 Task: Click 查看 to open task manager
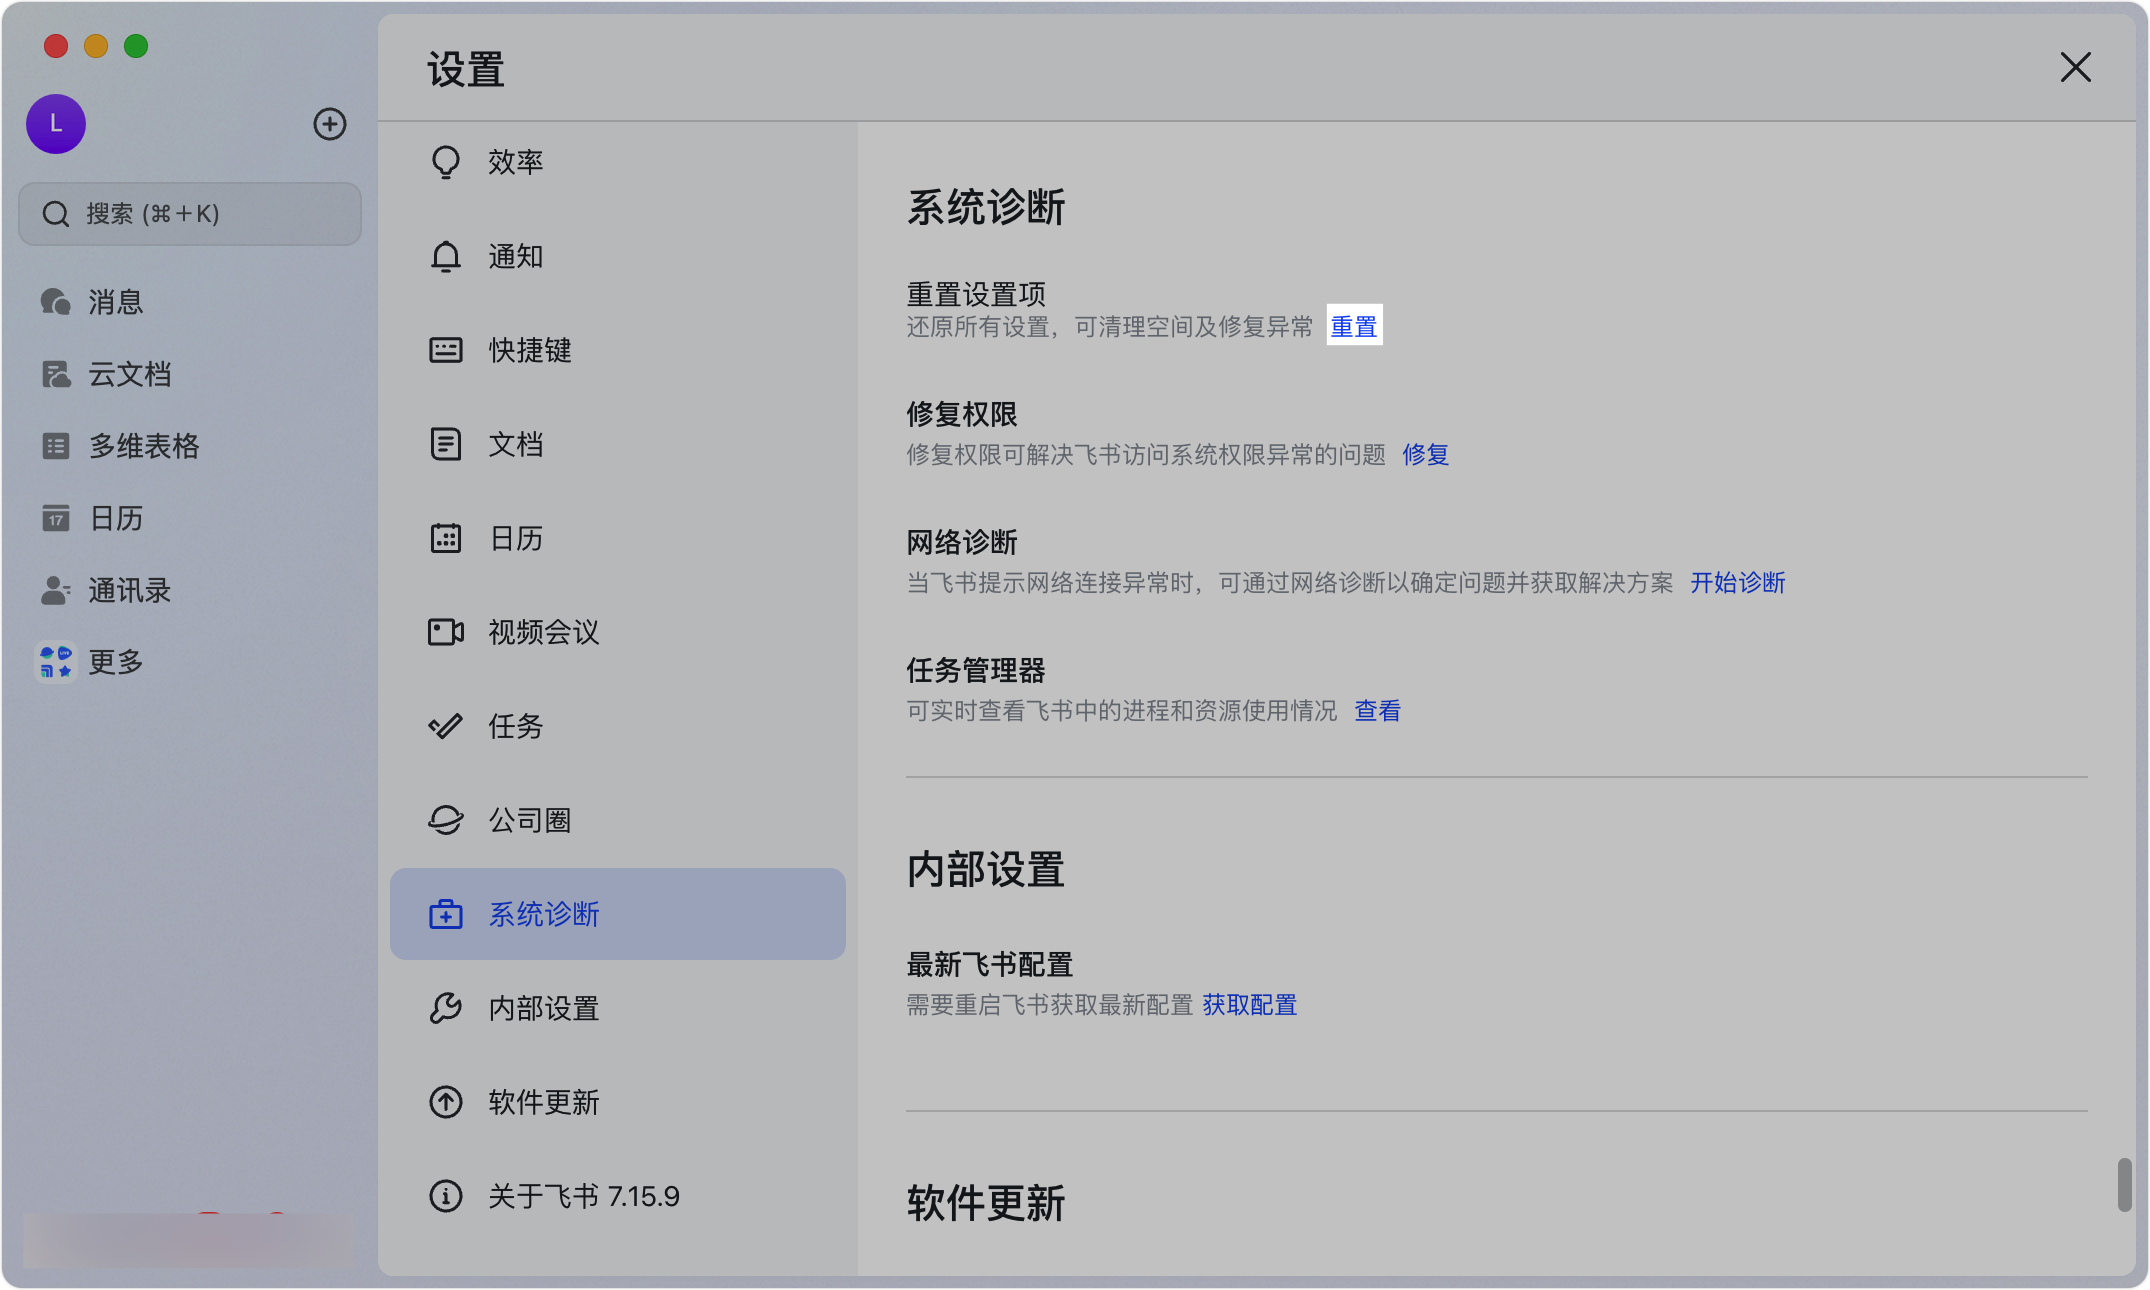tap(1377, 711)
